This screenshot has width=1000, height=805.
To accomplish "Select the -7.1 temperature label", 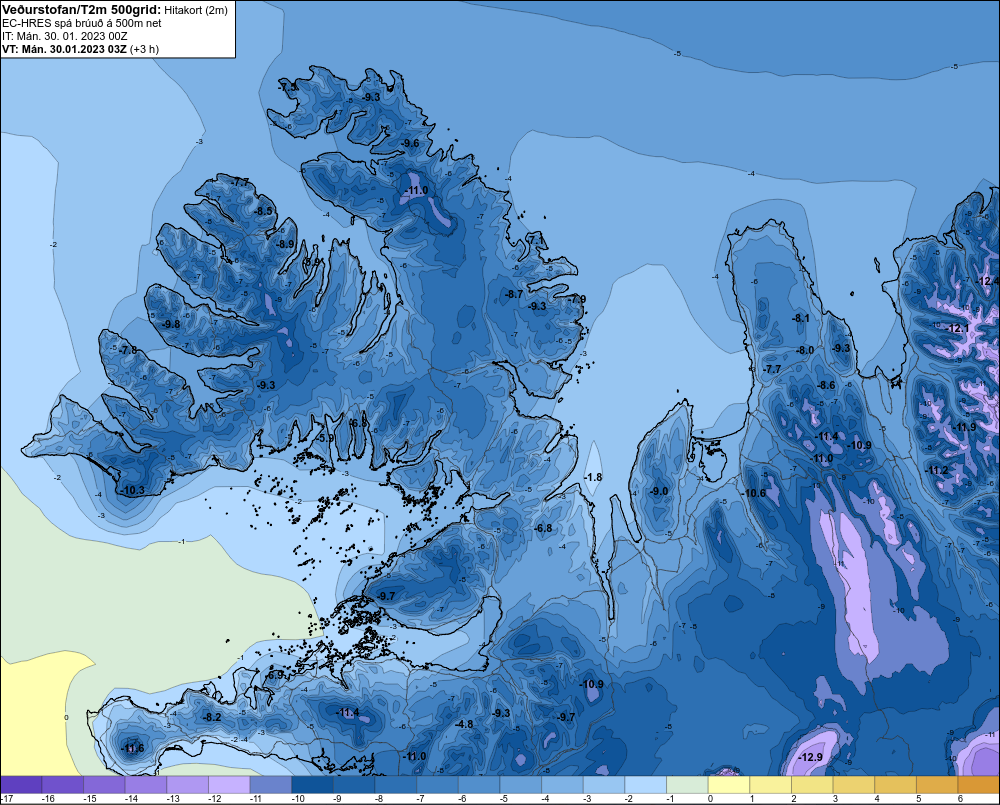I will tap(536, 240).
